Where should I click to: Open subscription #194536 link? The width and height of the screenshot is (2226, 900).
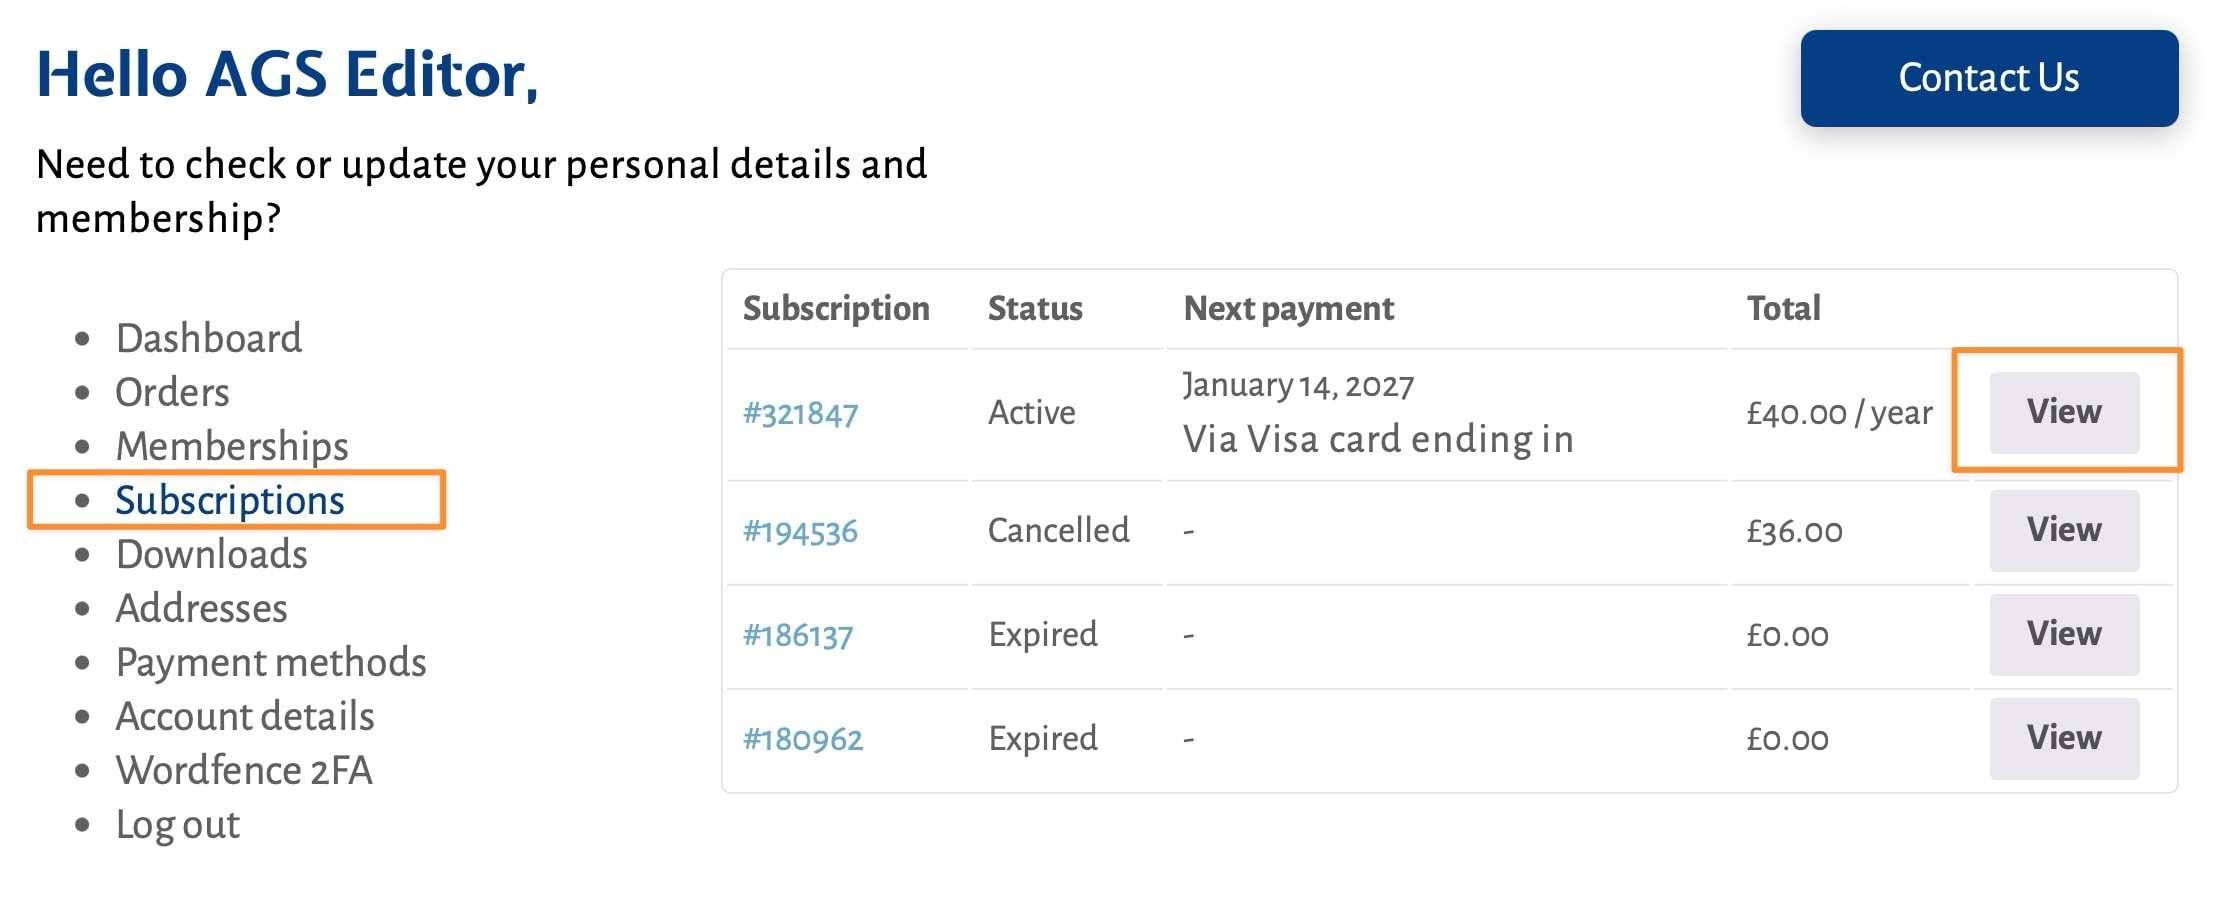coord(800,531)
